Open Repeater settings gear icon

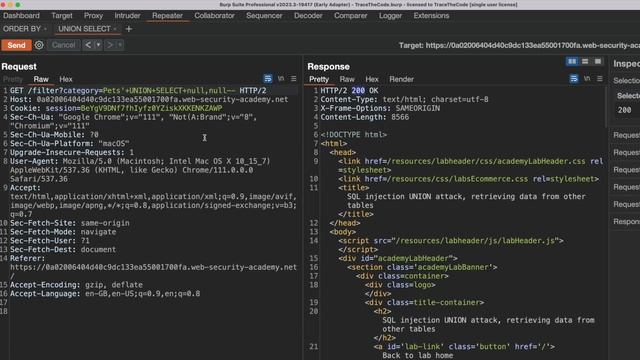coord(39,45)
